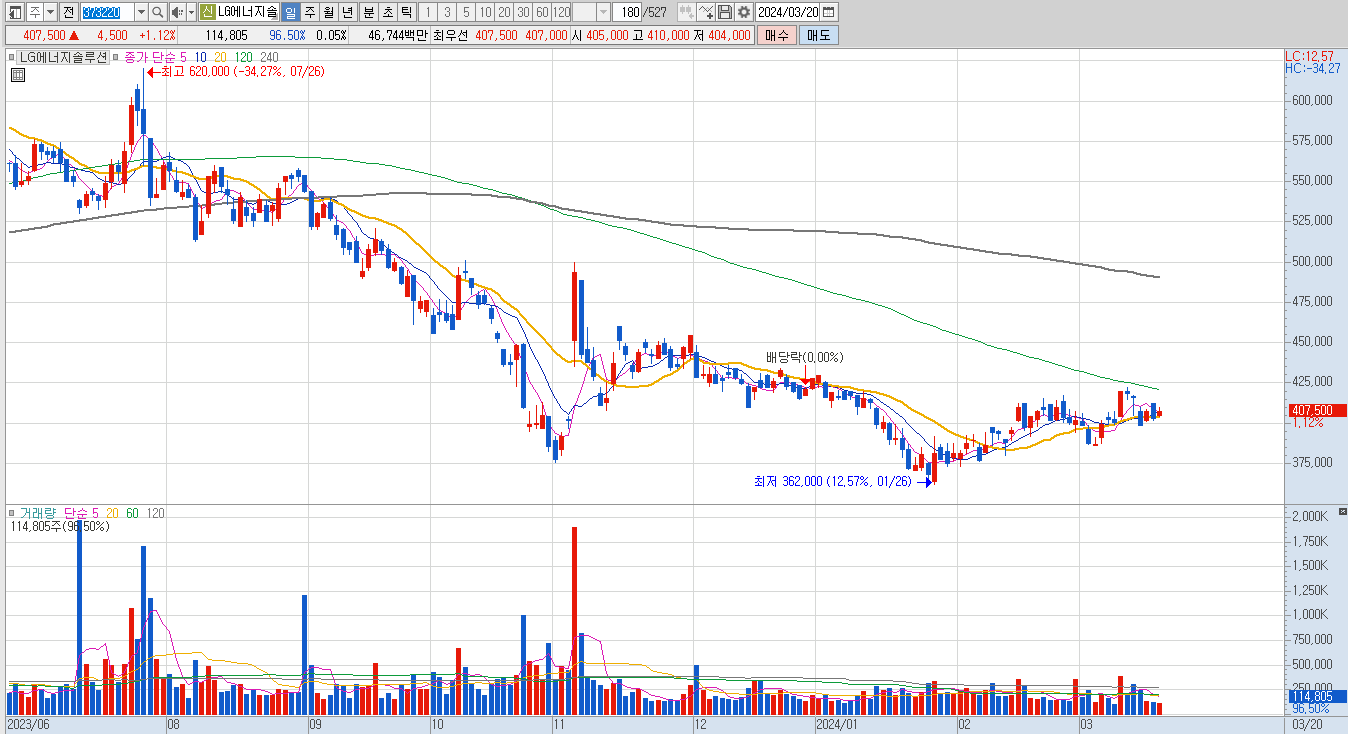Click the 46,744백만 trading value
Viewport: 1348px width, 734px height.
click(398, 35)
